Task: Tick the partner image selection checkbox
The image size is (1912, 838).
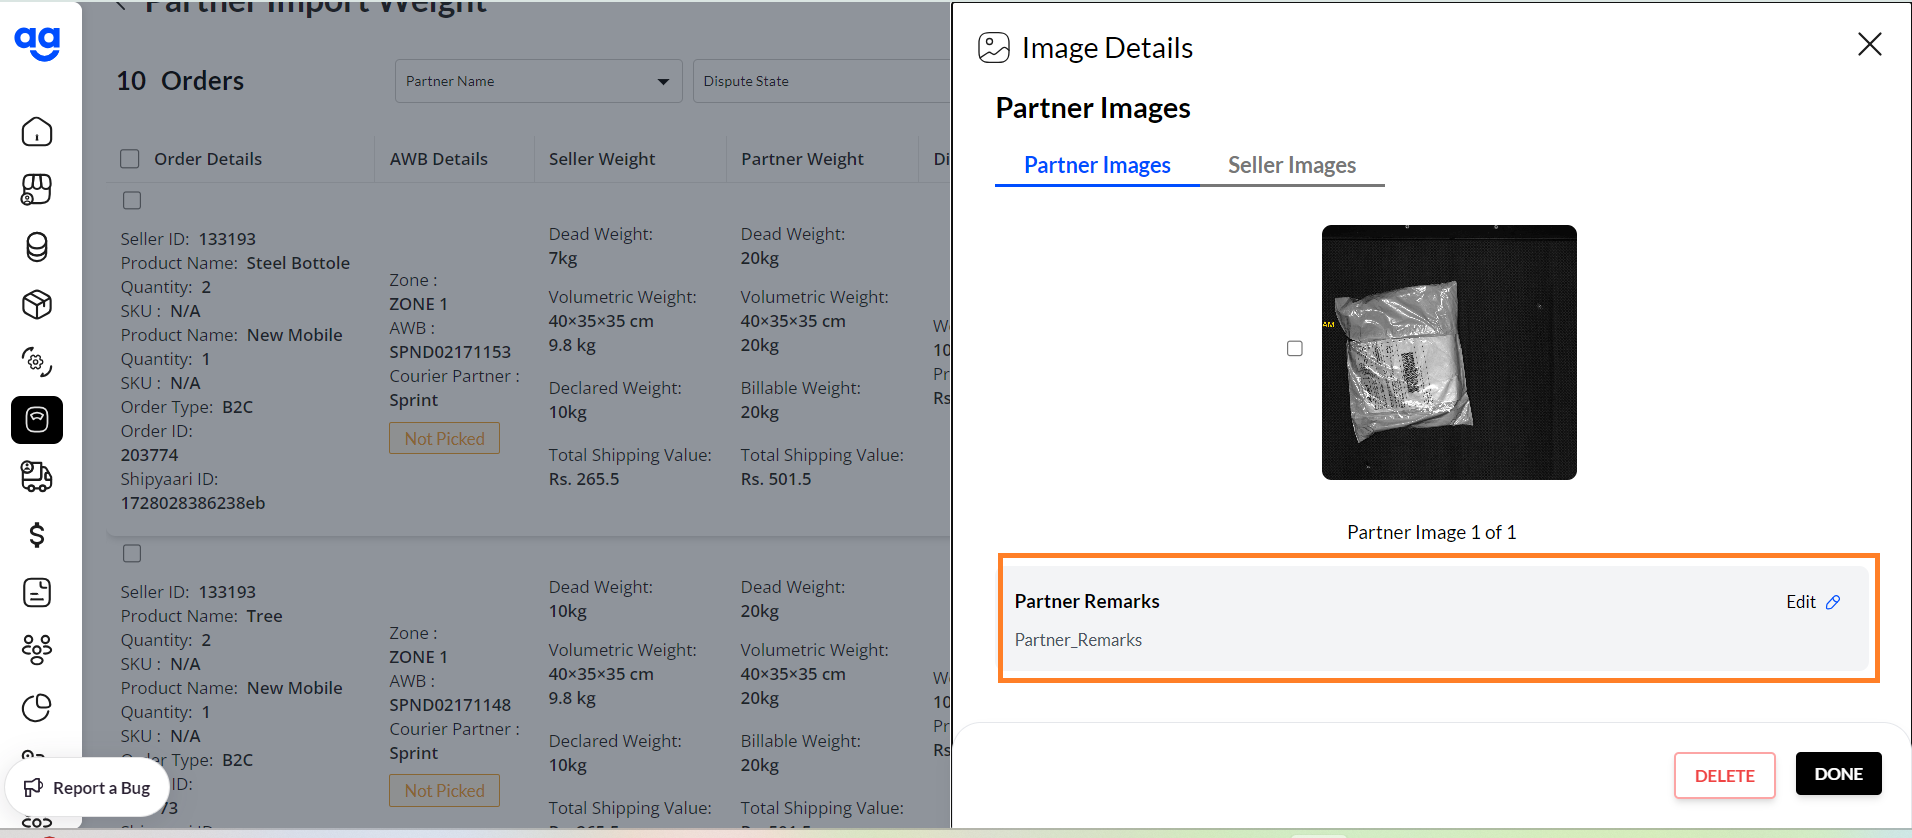Action: click(1295, 348)
